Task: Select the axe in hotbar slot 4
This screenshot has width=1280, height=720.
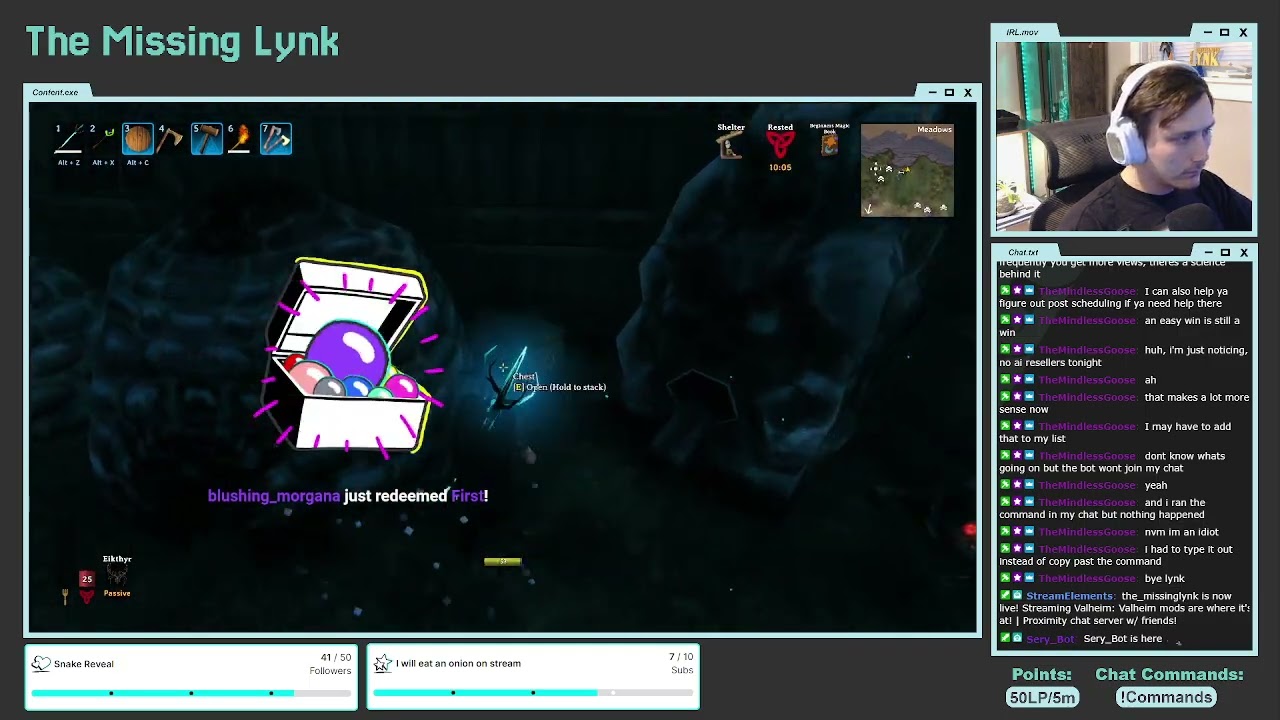Action: point(172,139)
